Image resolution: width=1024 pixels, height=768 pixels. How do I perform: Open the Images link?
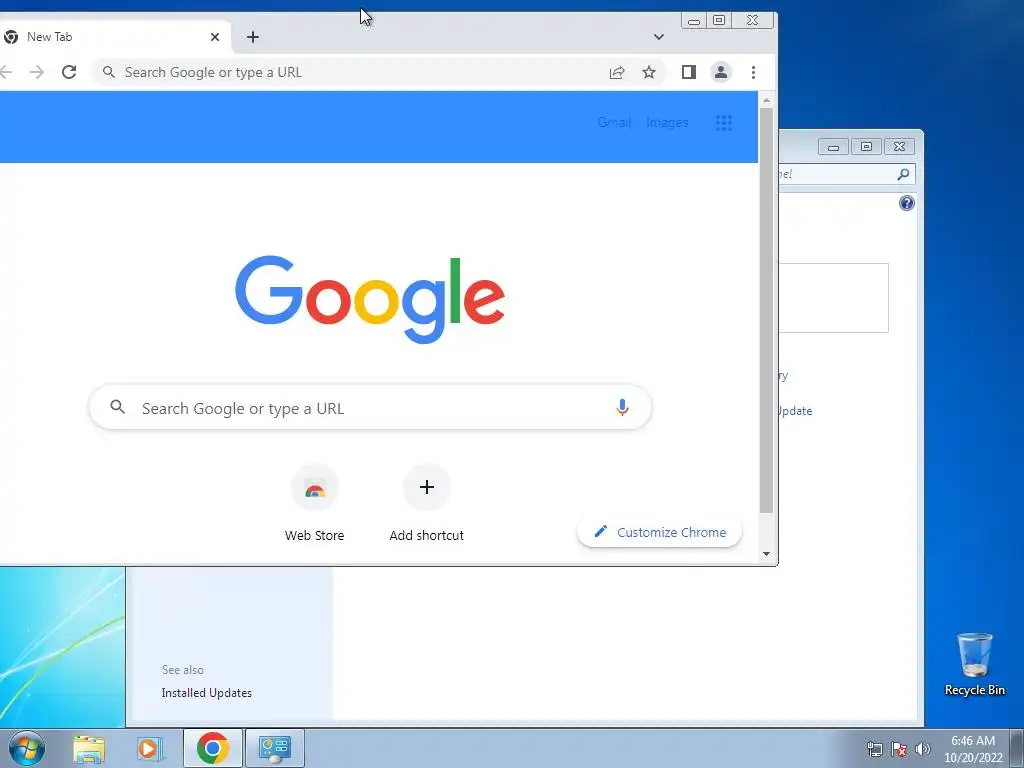pyautogui.click(x=667, y=122)
